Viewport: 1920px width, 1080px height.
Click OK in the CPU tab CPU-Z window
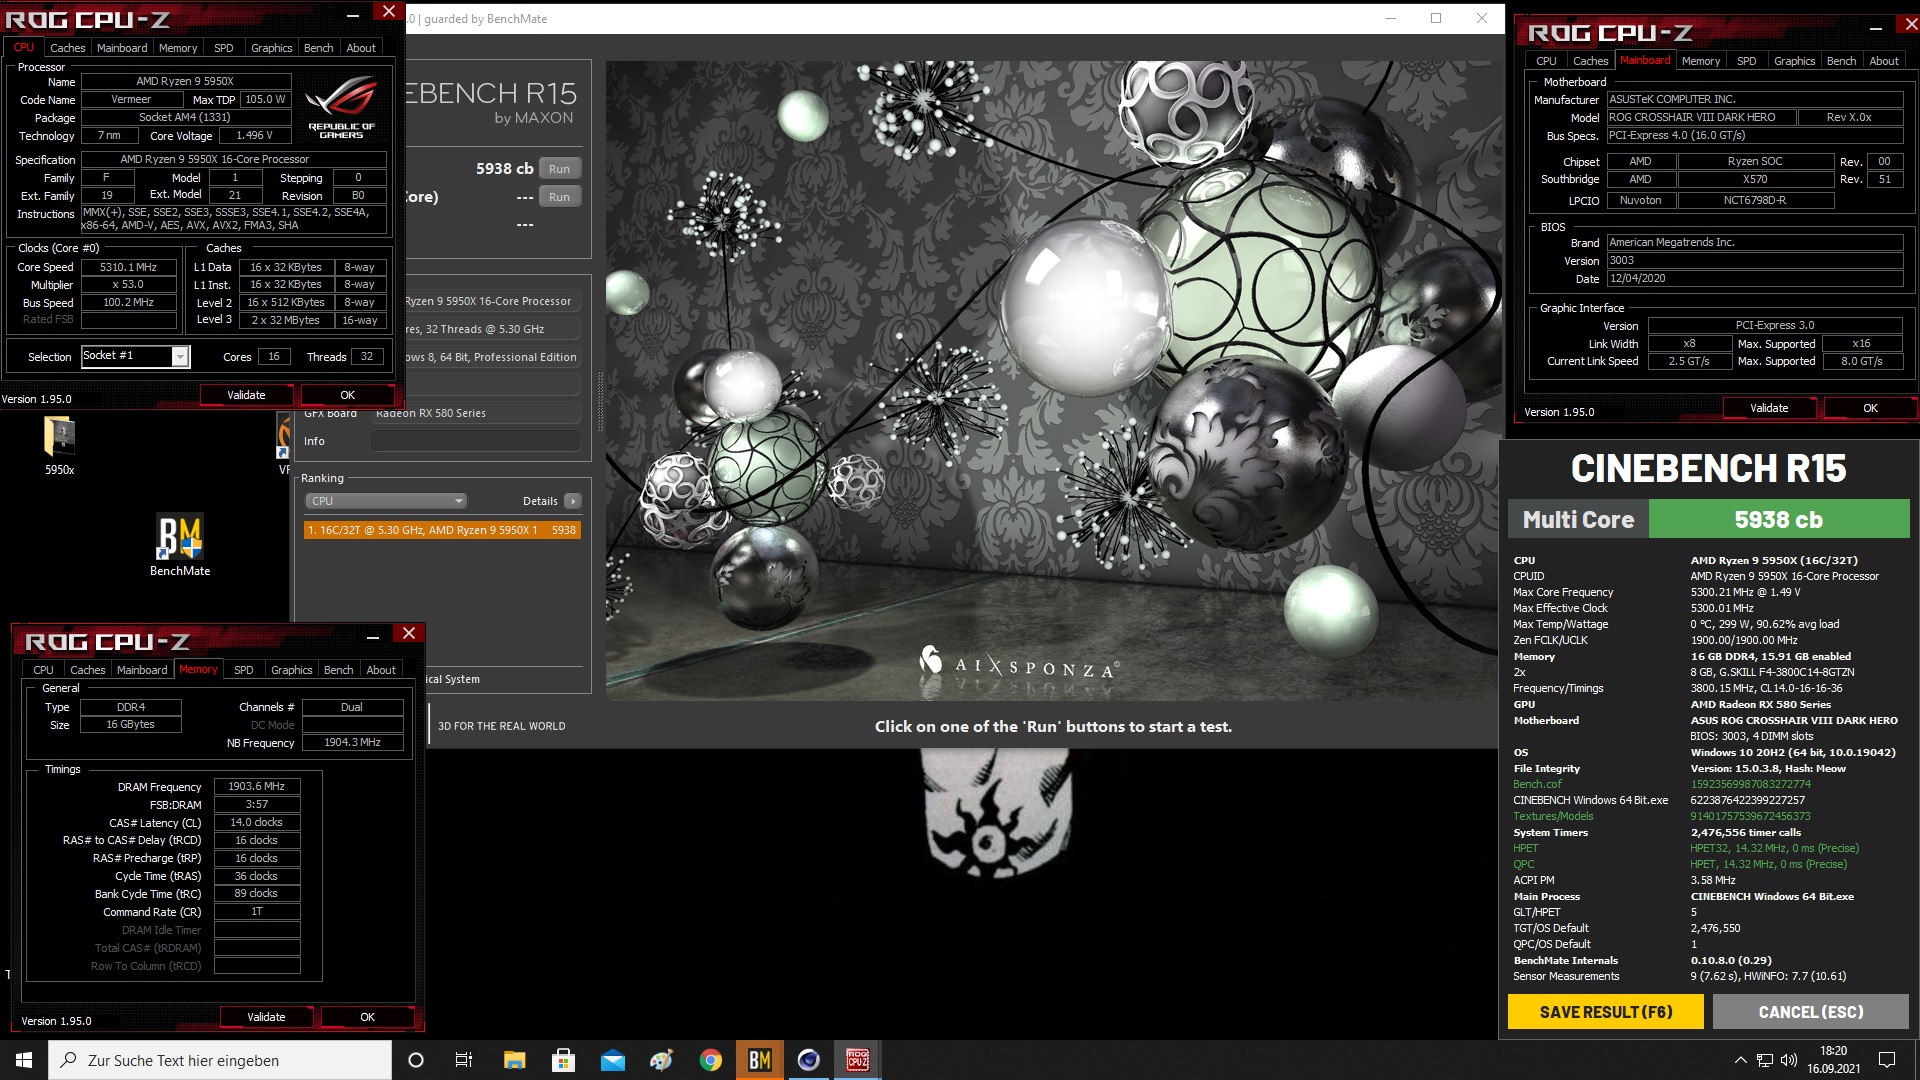click(x=347, y=395)
